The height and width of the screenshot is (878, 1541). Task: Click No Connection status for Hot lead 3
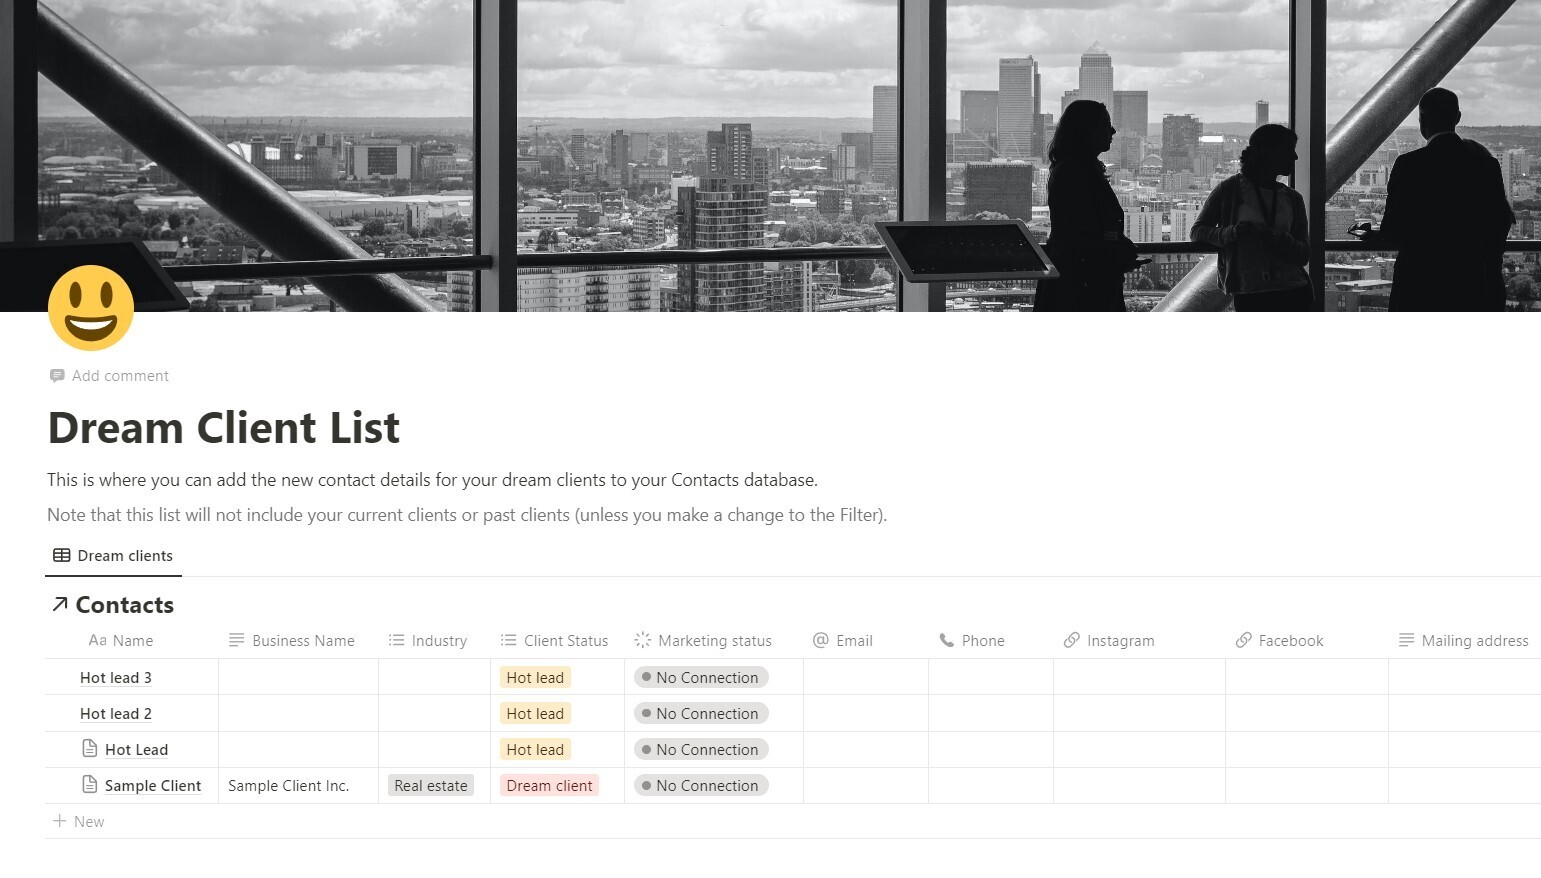point(701,677)
